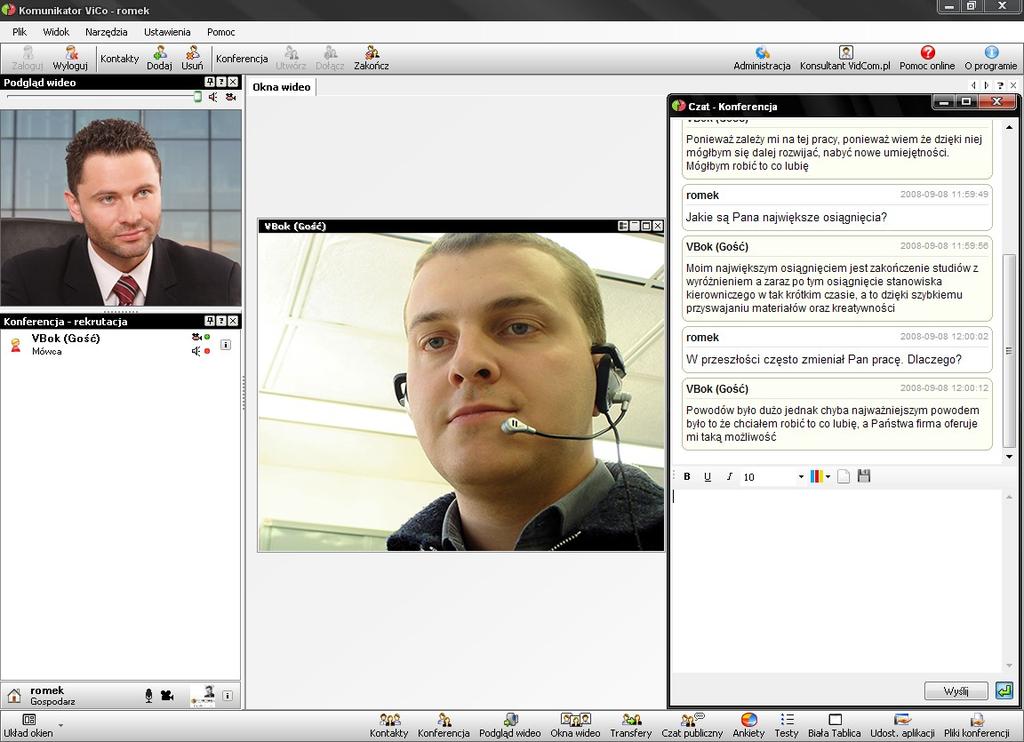
Task: Show info for romek host
Action: click(228, 696)
